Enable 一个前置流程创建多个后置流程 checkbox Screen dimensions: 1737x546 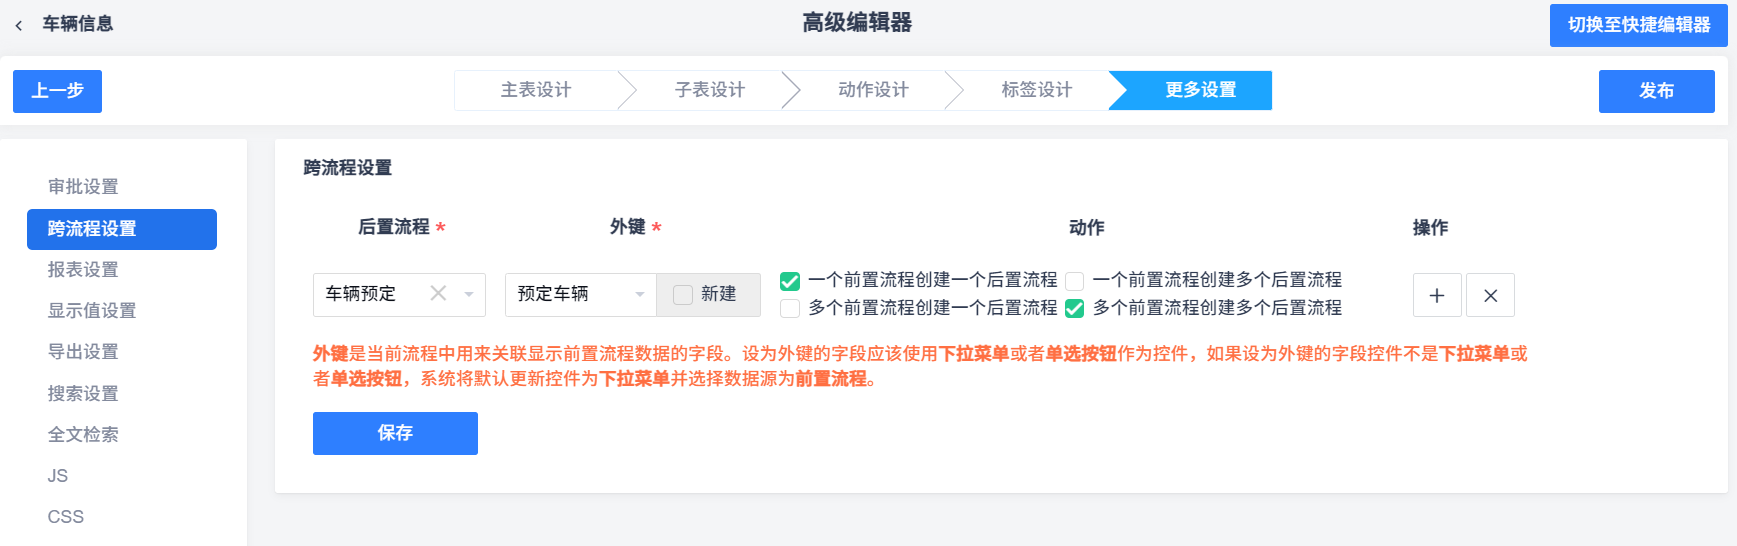(x=1075, y=281)
